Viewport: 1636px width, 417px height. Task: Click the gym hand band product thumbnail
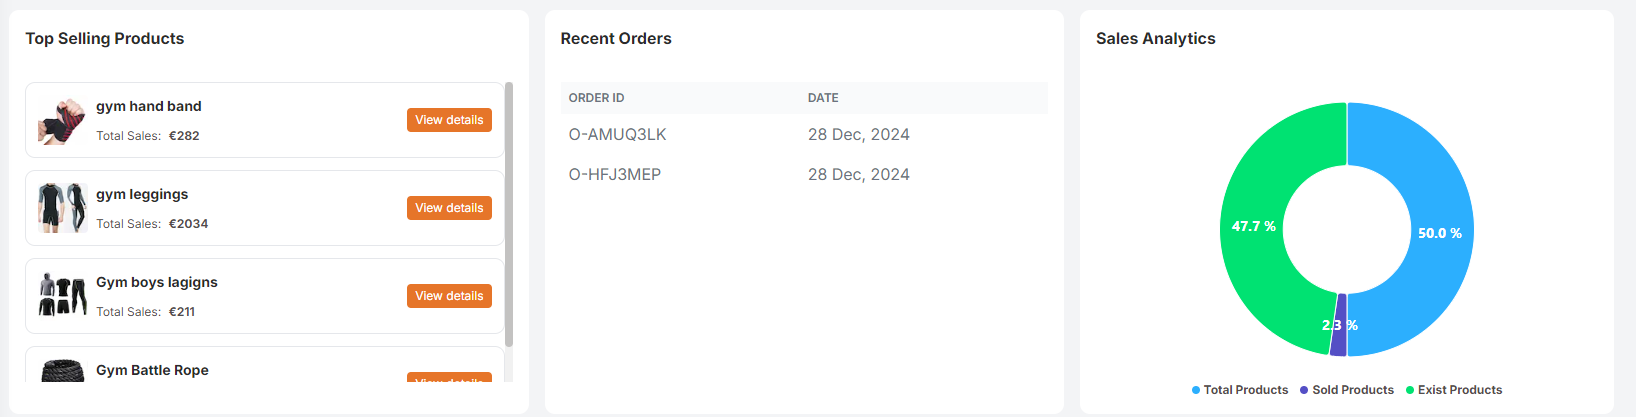click(x=62, y=121)
